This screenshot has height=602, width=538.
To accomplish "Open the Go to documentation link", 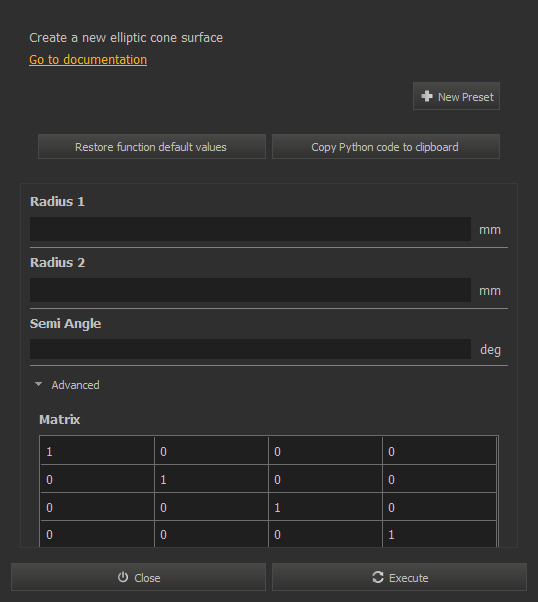I will [x=88, y=60].
